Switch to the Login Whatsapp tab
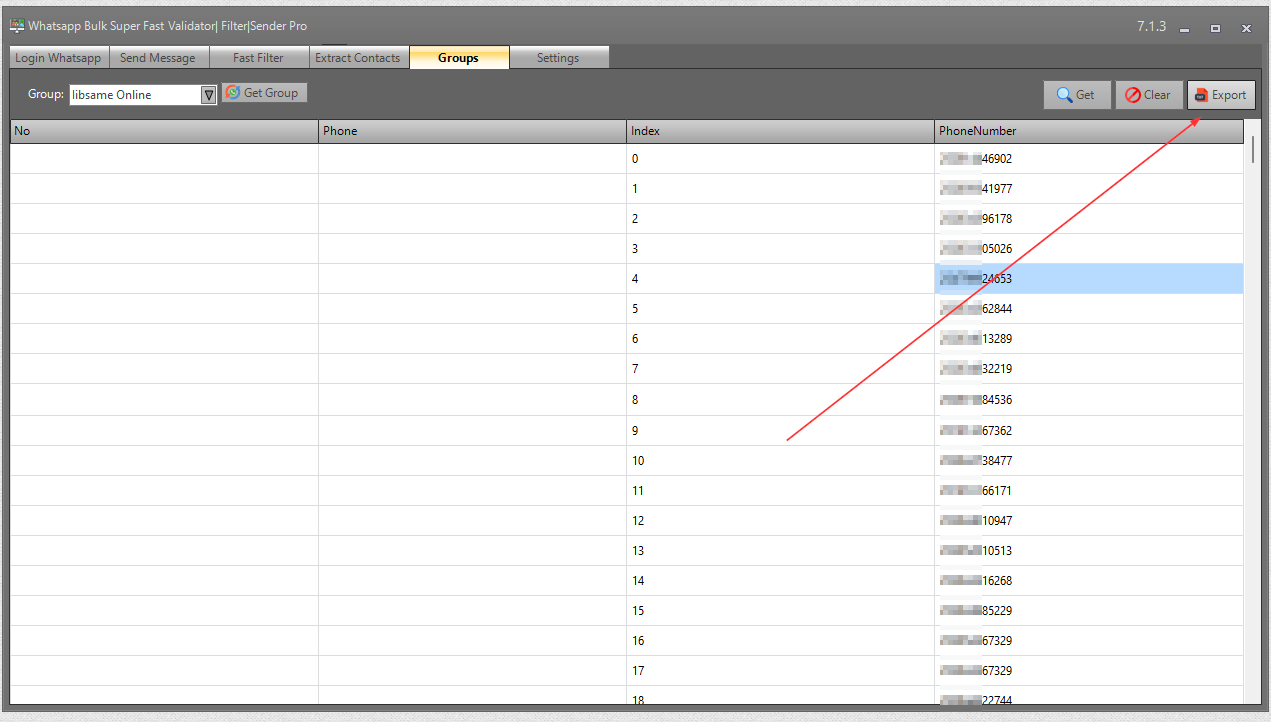The width and height of the screenshot is (1271, 722). click(58, 58)
